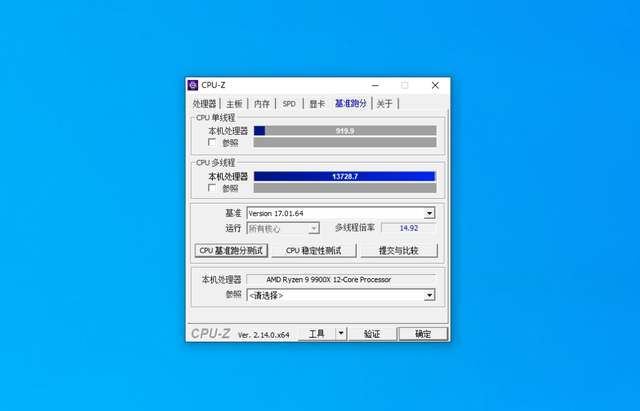Close the CPU-Z window
Viewport: 640px width, 411px height.
[x=435, y=85]
